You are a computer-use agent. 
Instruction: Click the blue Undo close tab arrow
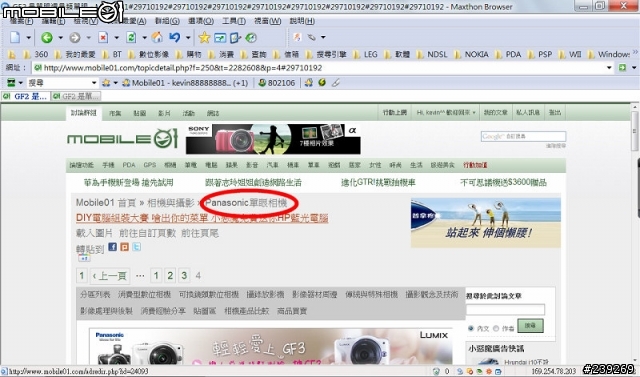[175, 38]
